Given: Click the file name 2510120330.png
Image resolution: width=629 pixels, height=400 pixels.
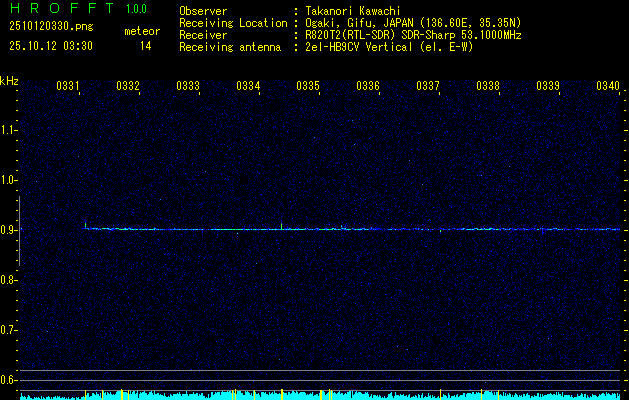Looking at the screenshot, I should coord(51,26).
